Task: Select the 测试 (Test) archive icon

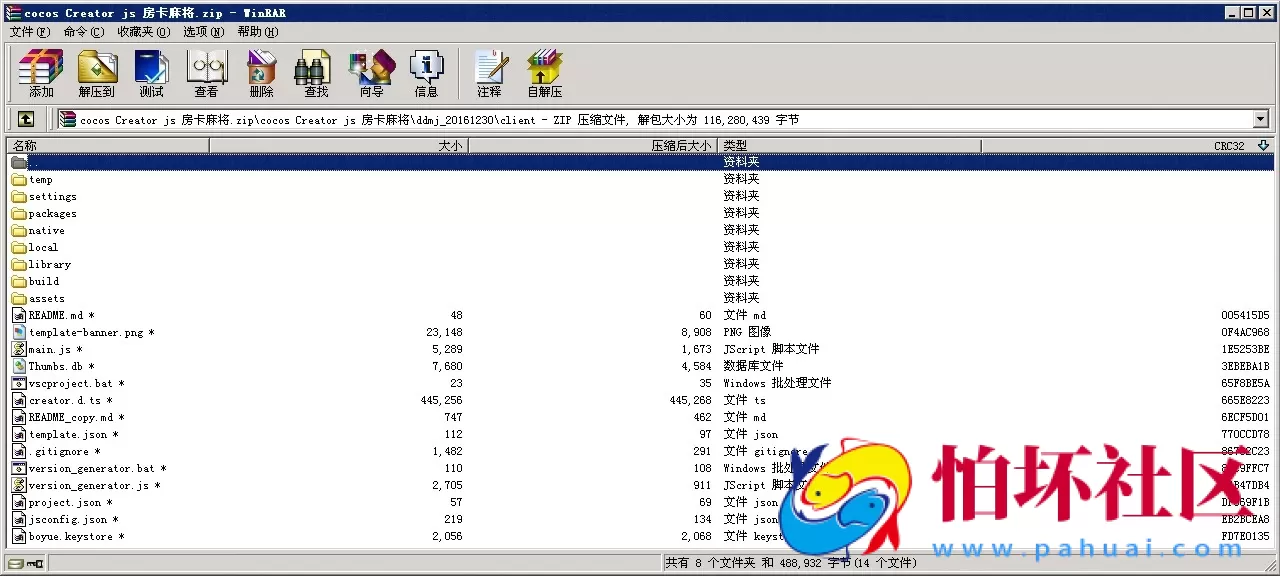Action: [151, 73]
